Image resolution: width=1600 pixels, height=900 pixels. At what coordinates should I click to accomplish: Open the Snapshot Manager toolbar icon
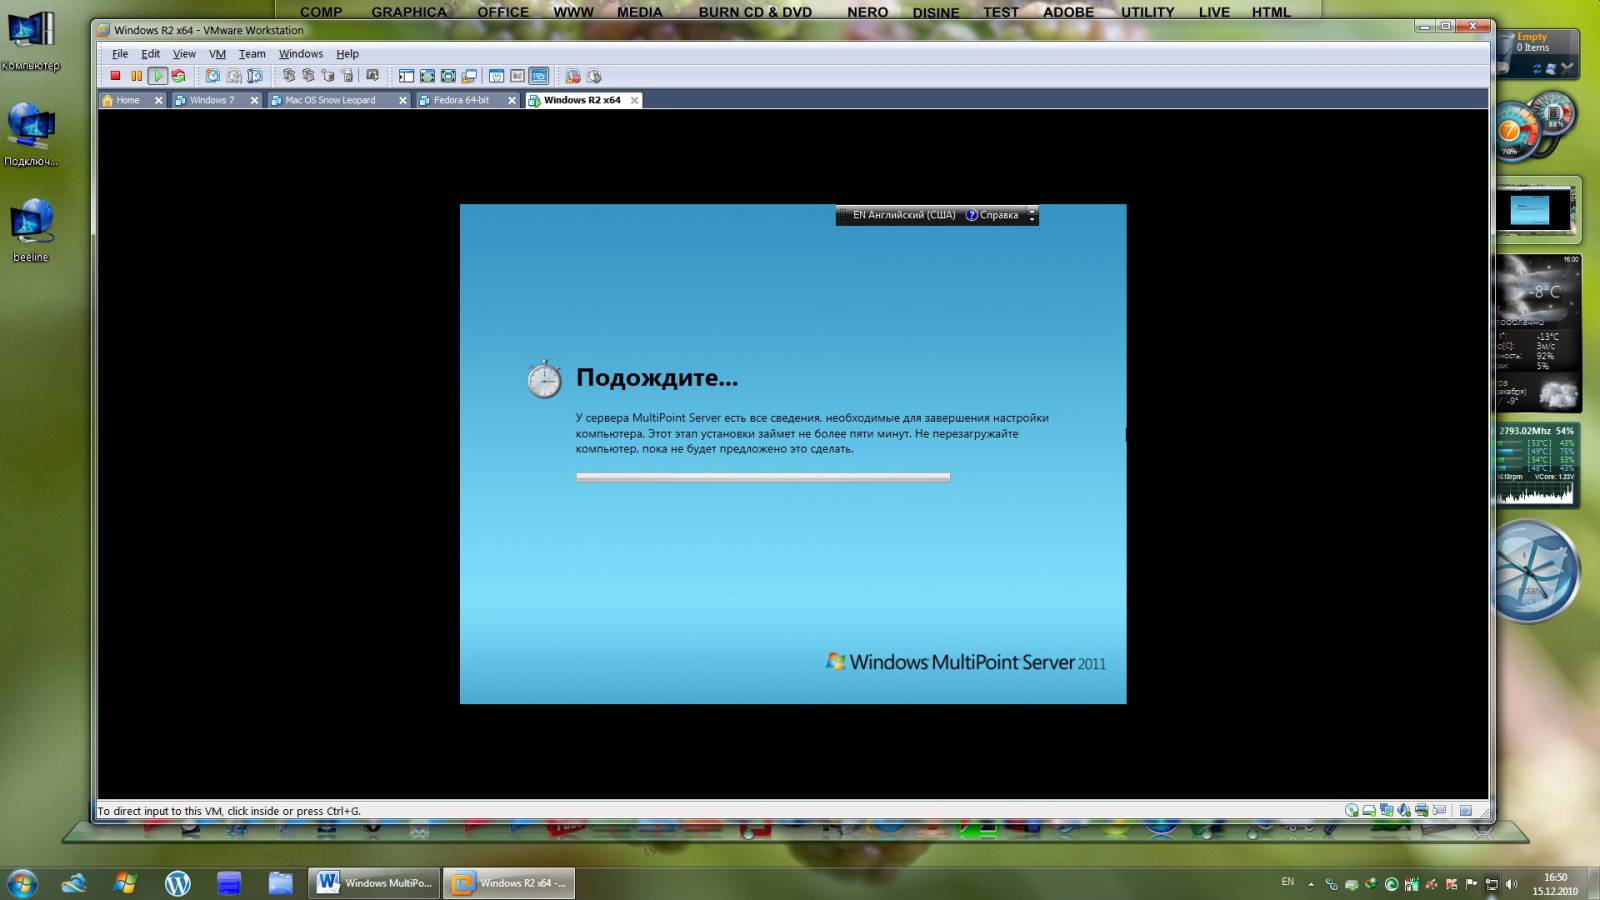tap(255, 76)
